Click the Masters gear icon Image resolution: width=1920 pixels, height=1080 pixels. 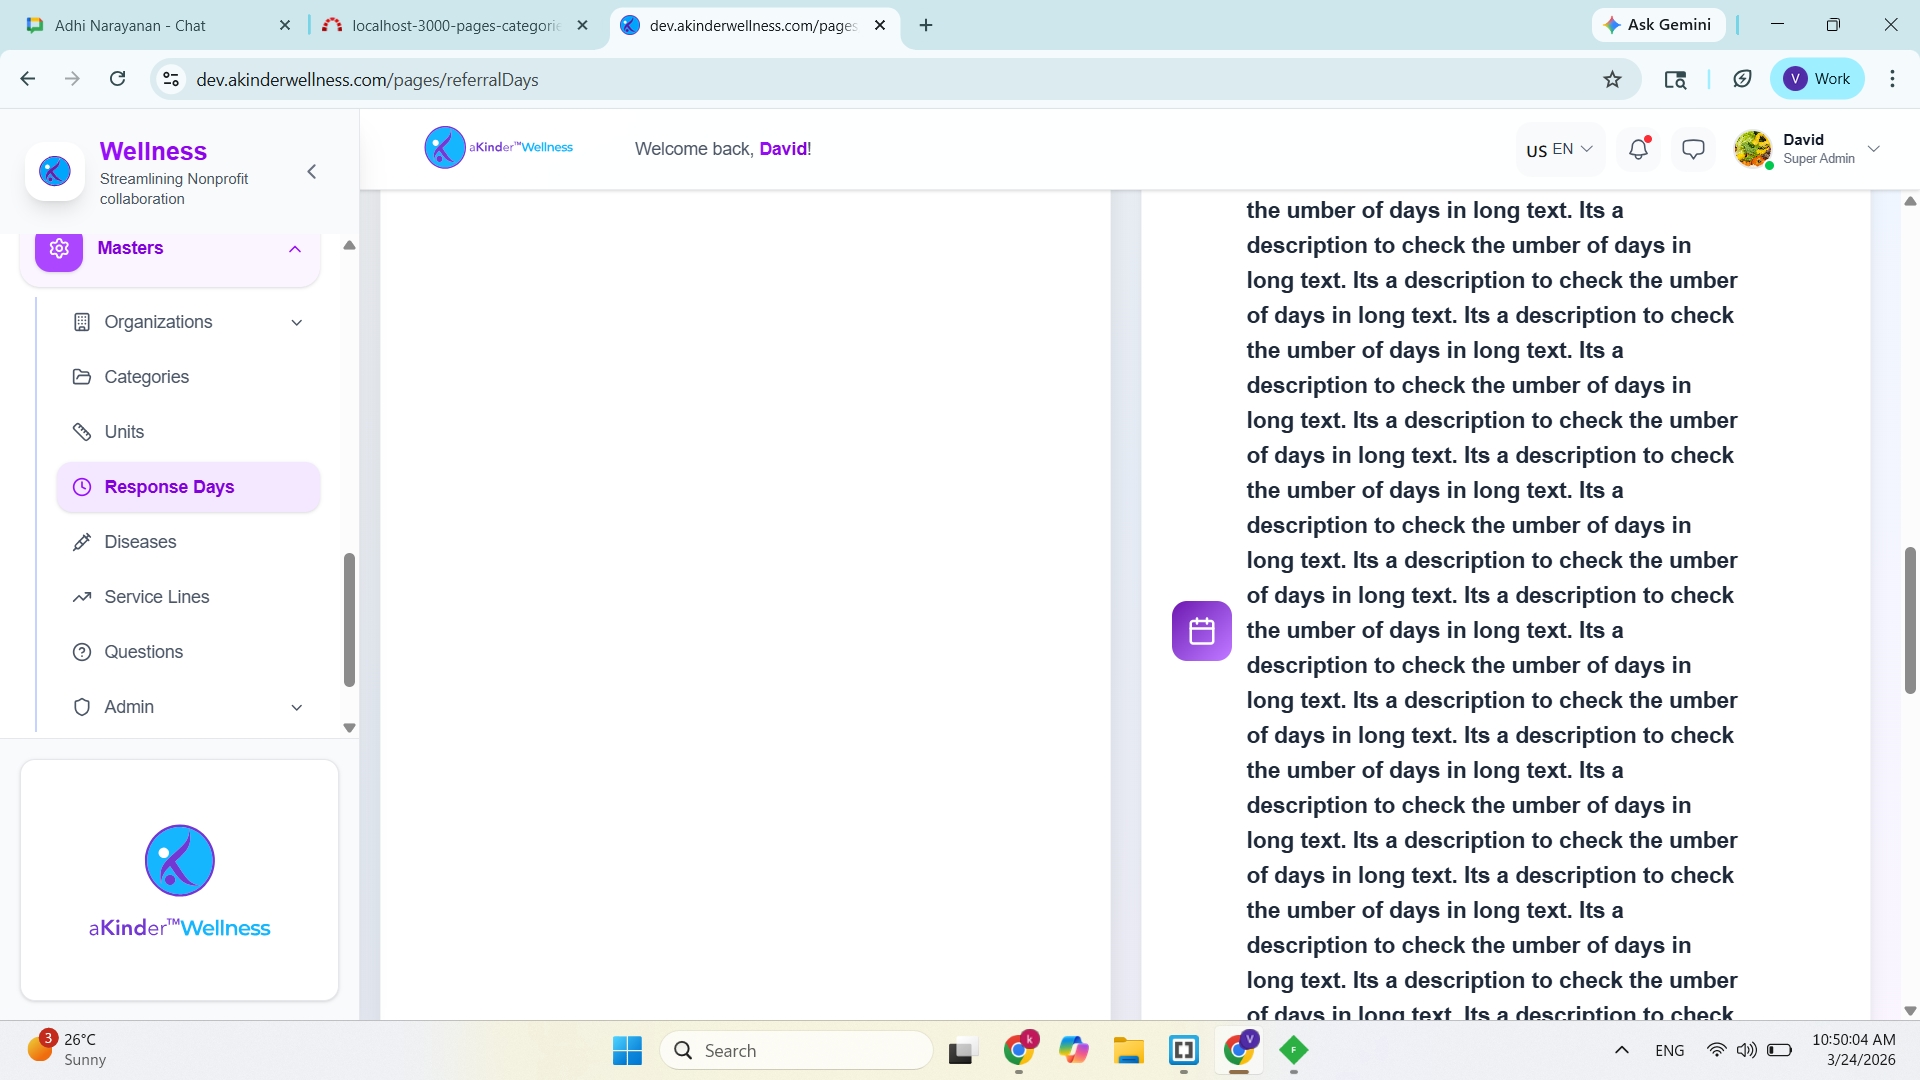point(59,248)
